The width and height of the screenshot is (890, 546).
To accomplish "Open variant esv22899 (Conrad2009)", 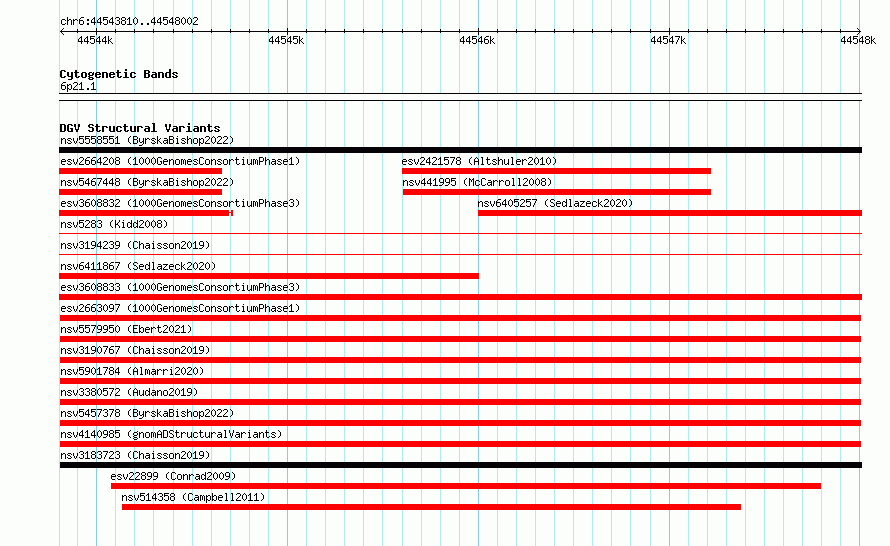I will 173,476.
